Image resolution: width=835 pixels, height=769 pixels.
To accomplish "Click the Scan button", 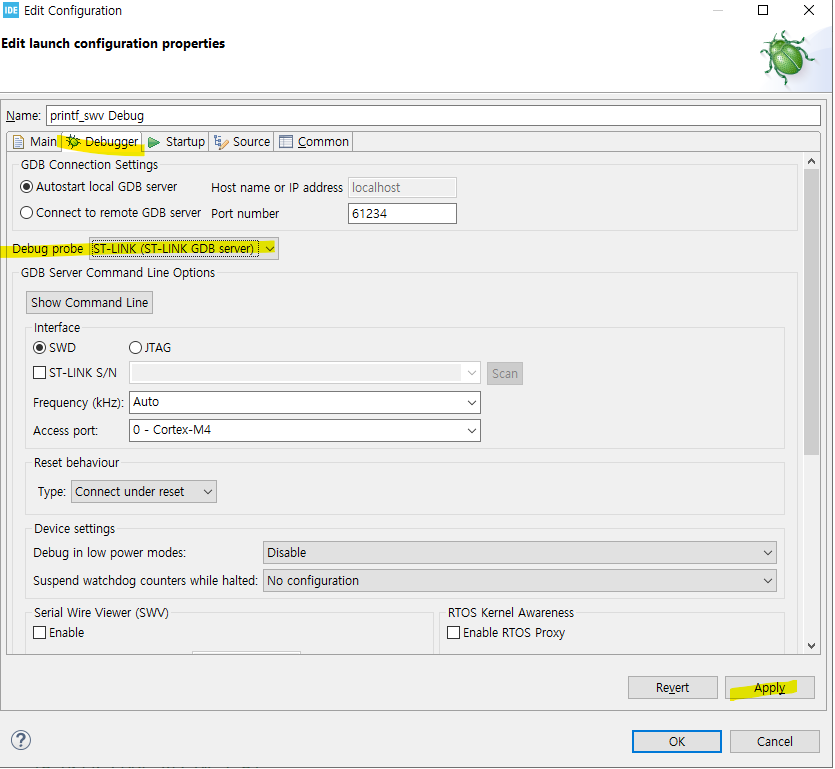I will coord(505,373).
